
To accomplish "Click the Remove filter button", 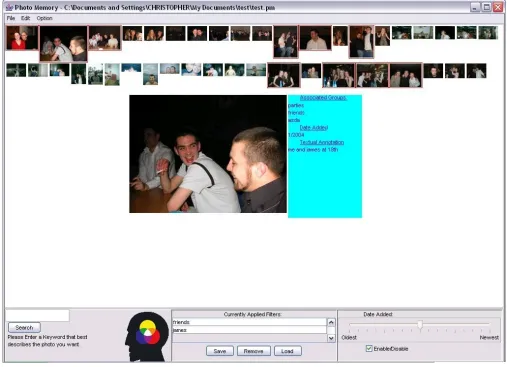I will click(253, 351).
